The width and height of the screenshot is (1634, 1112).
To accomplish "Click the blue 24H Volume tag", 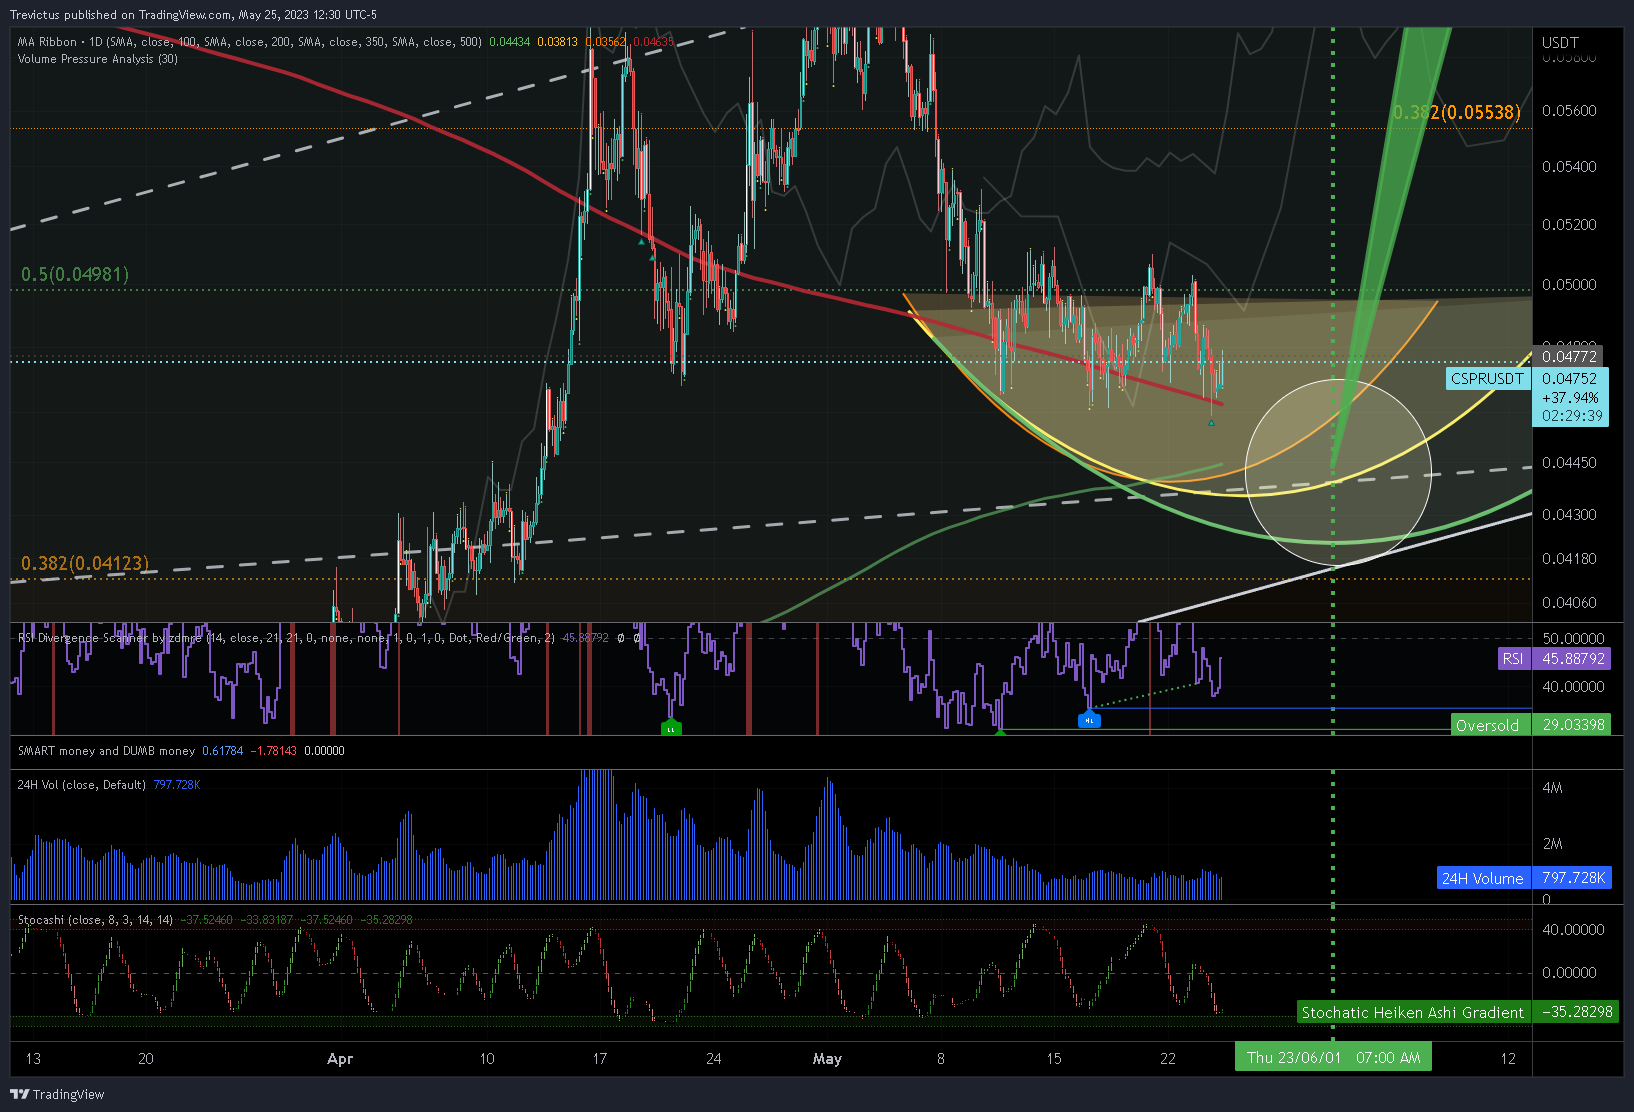I will [1483, 878].
